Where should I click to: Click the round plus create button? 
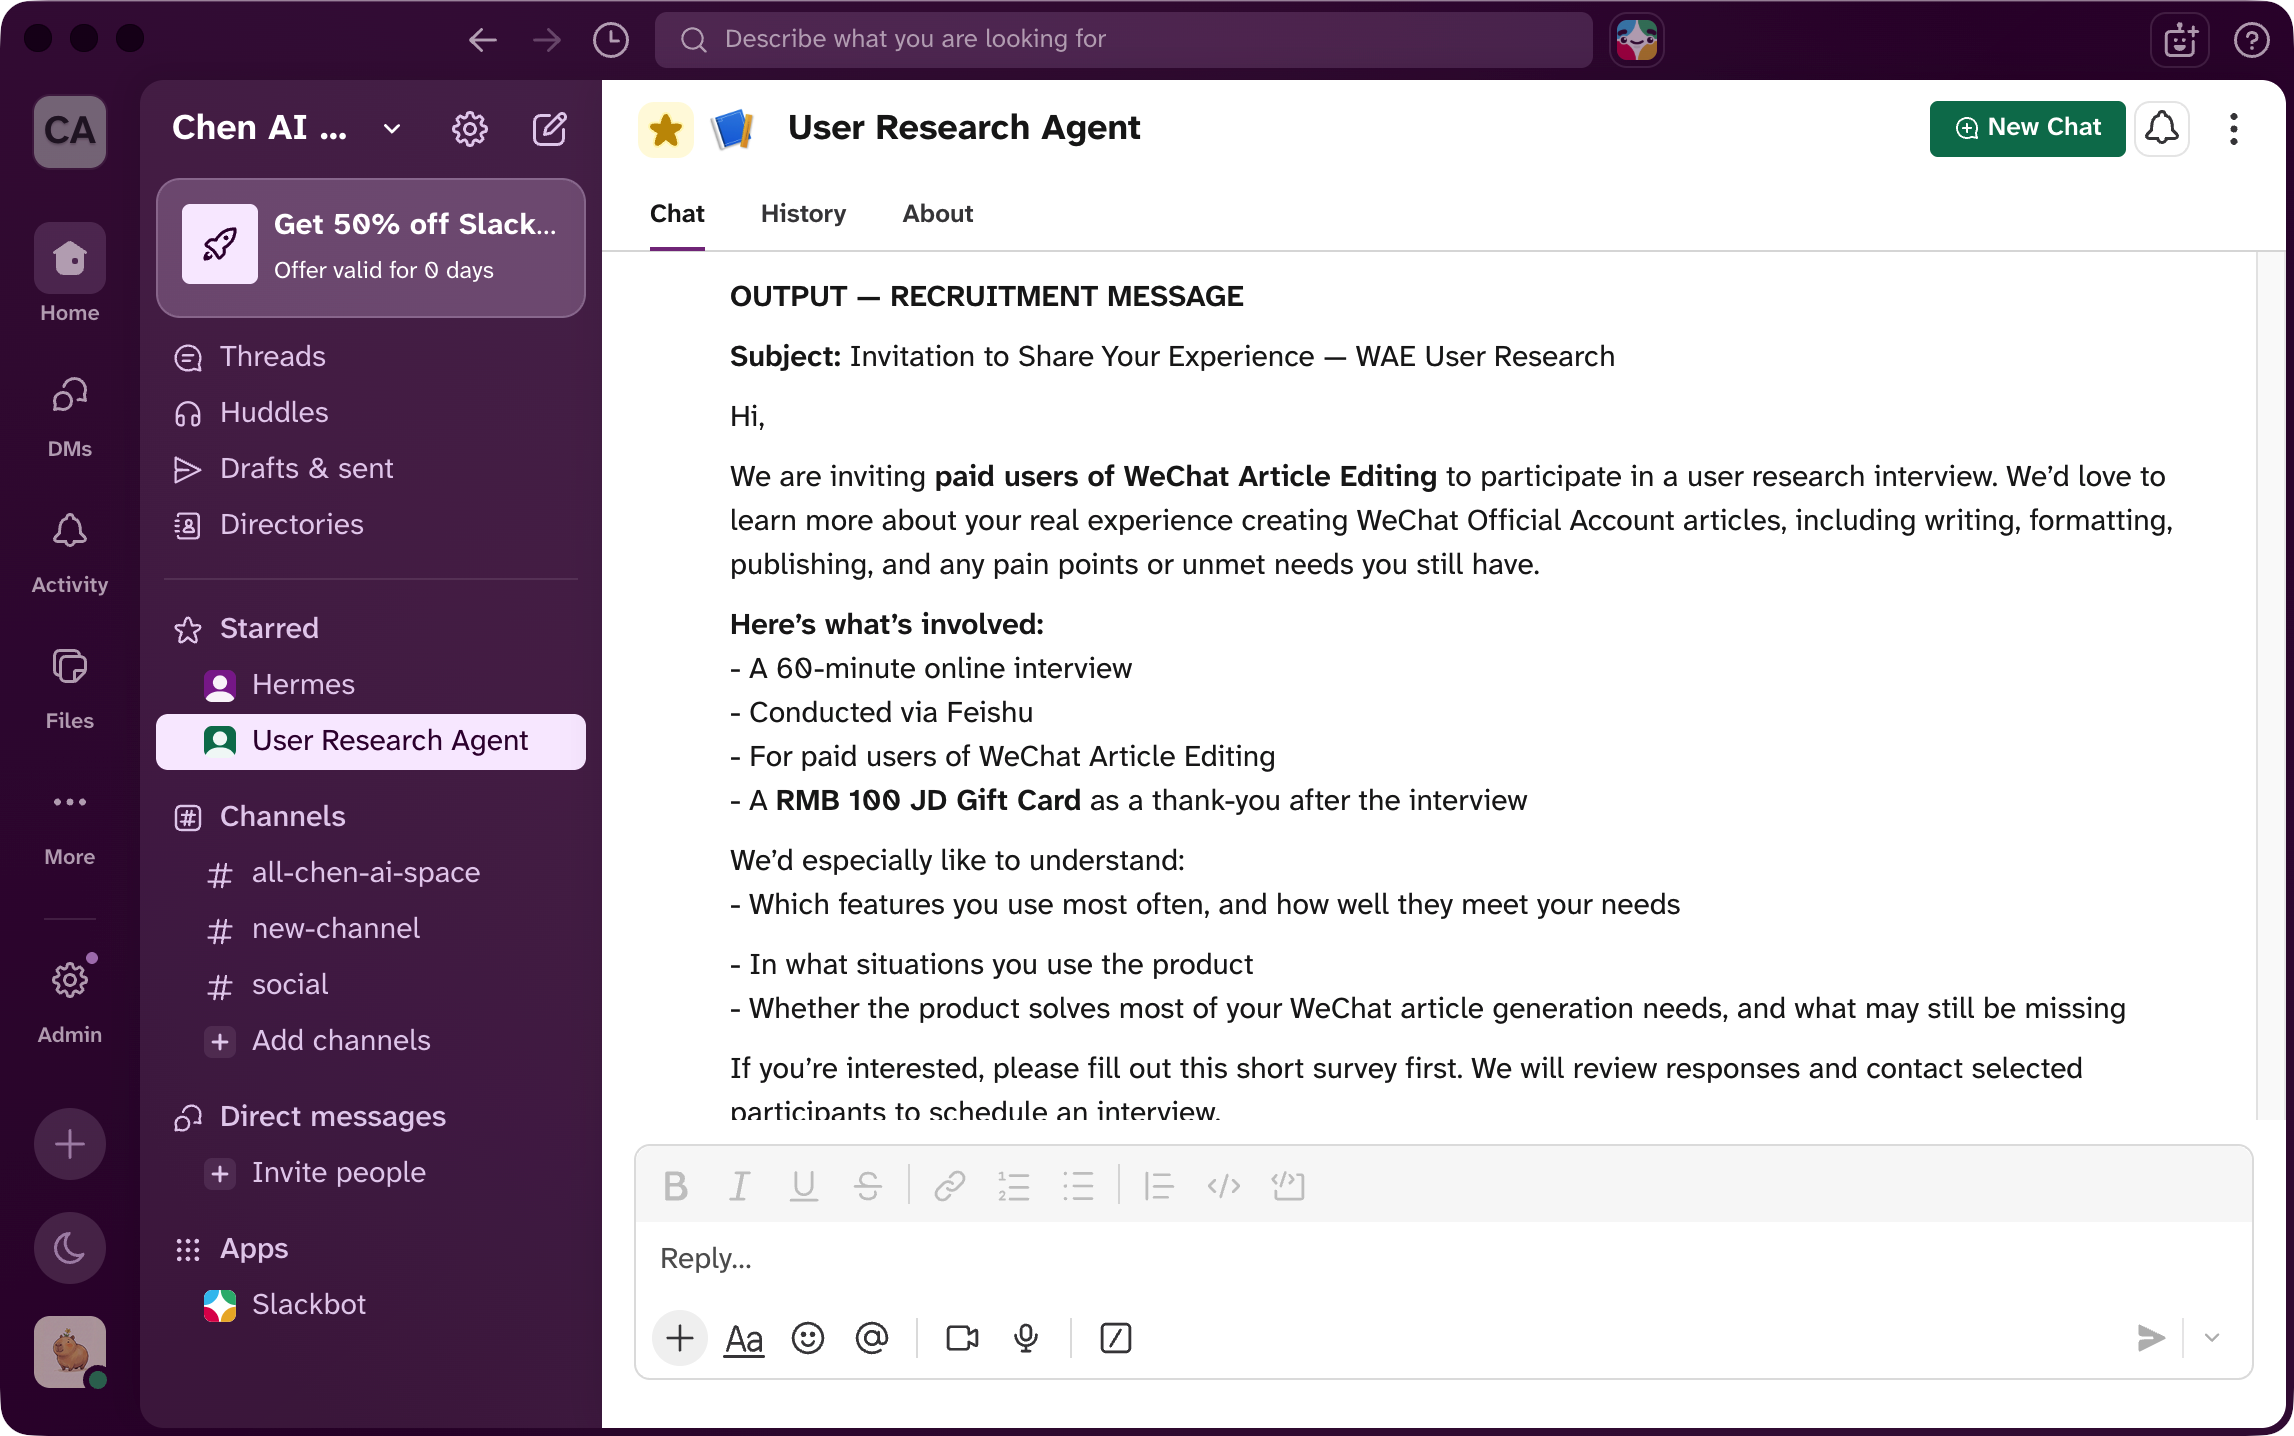click(70, 1144)
